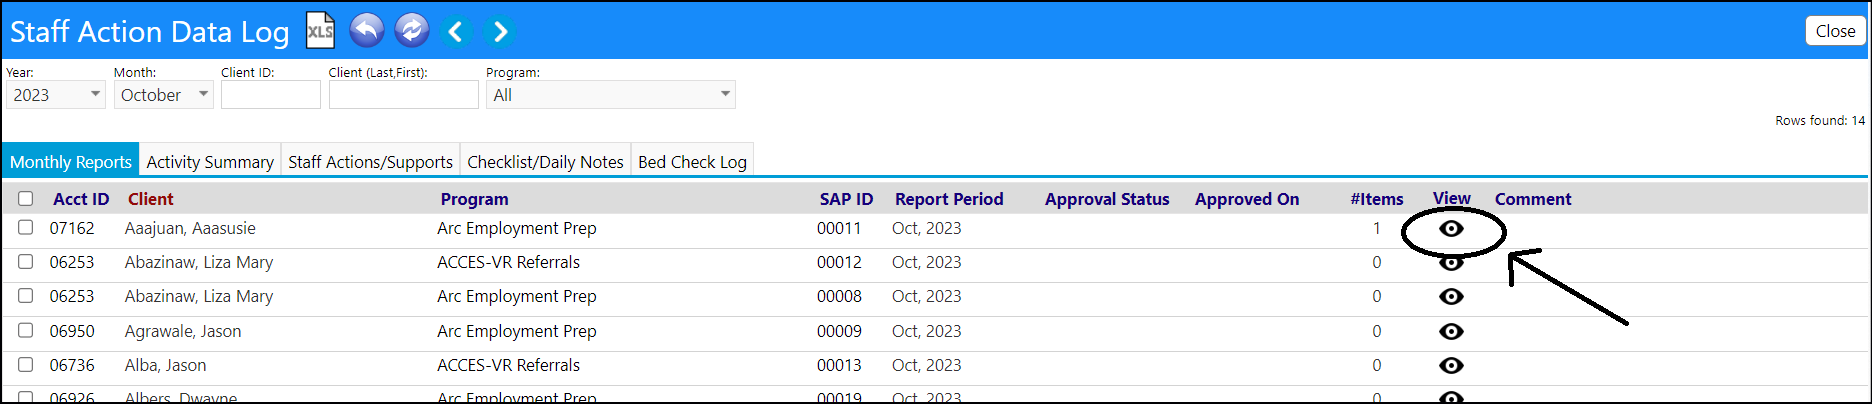Sort by Client column header

(151, 199)
